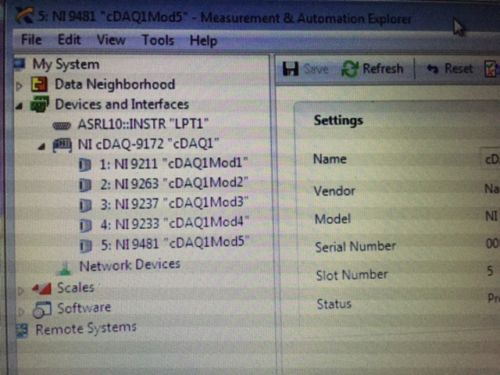
Task: Select Data Neighborhood in tree
Action: tap(115, 84)
